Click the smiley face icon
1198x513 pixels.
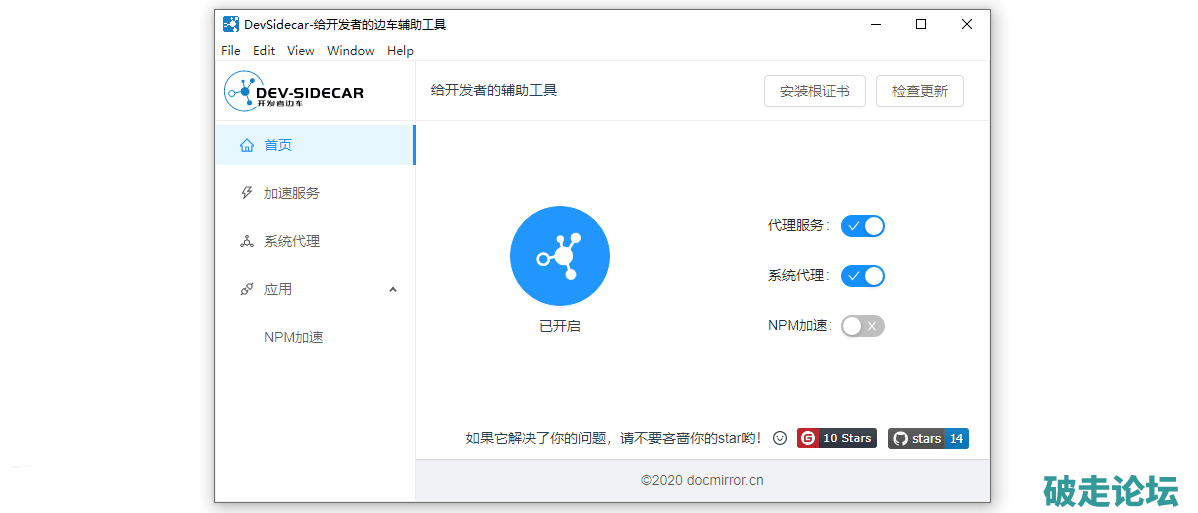pyautogui.click(x=780, y=438)
